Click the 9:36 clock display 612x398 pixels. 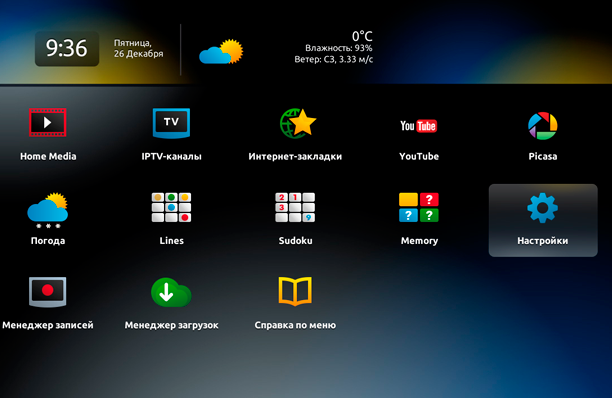click(x=67, y=48)
